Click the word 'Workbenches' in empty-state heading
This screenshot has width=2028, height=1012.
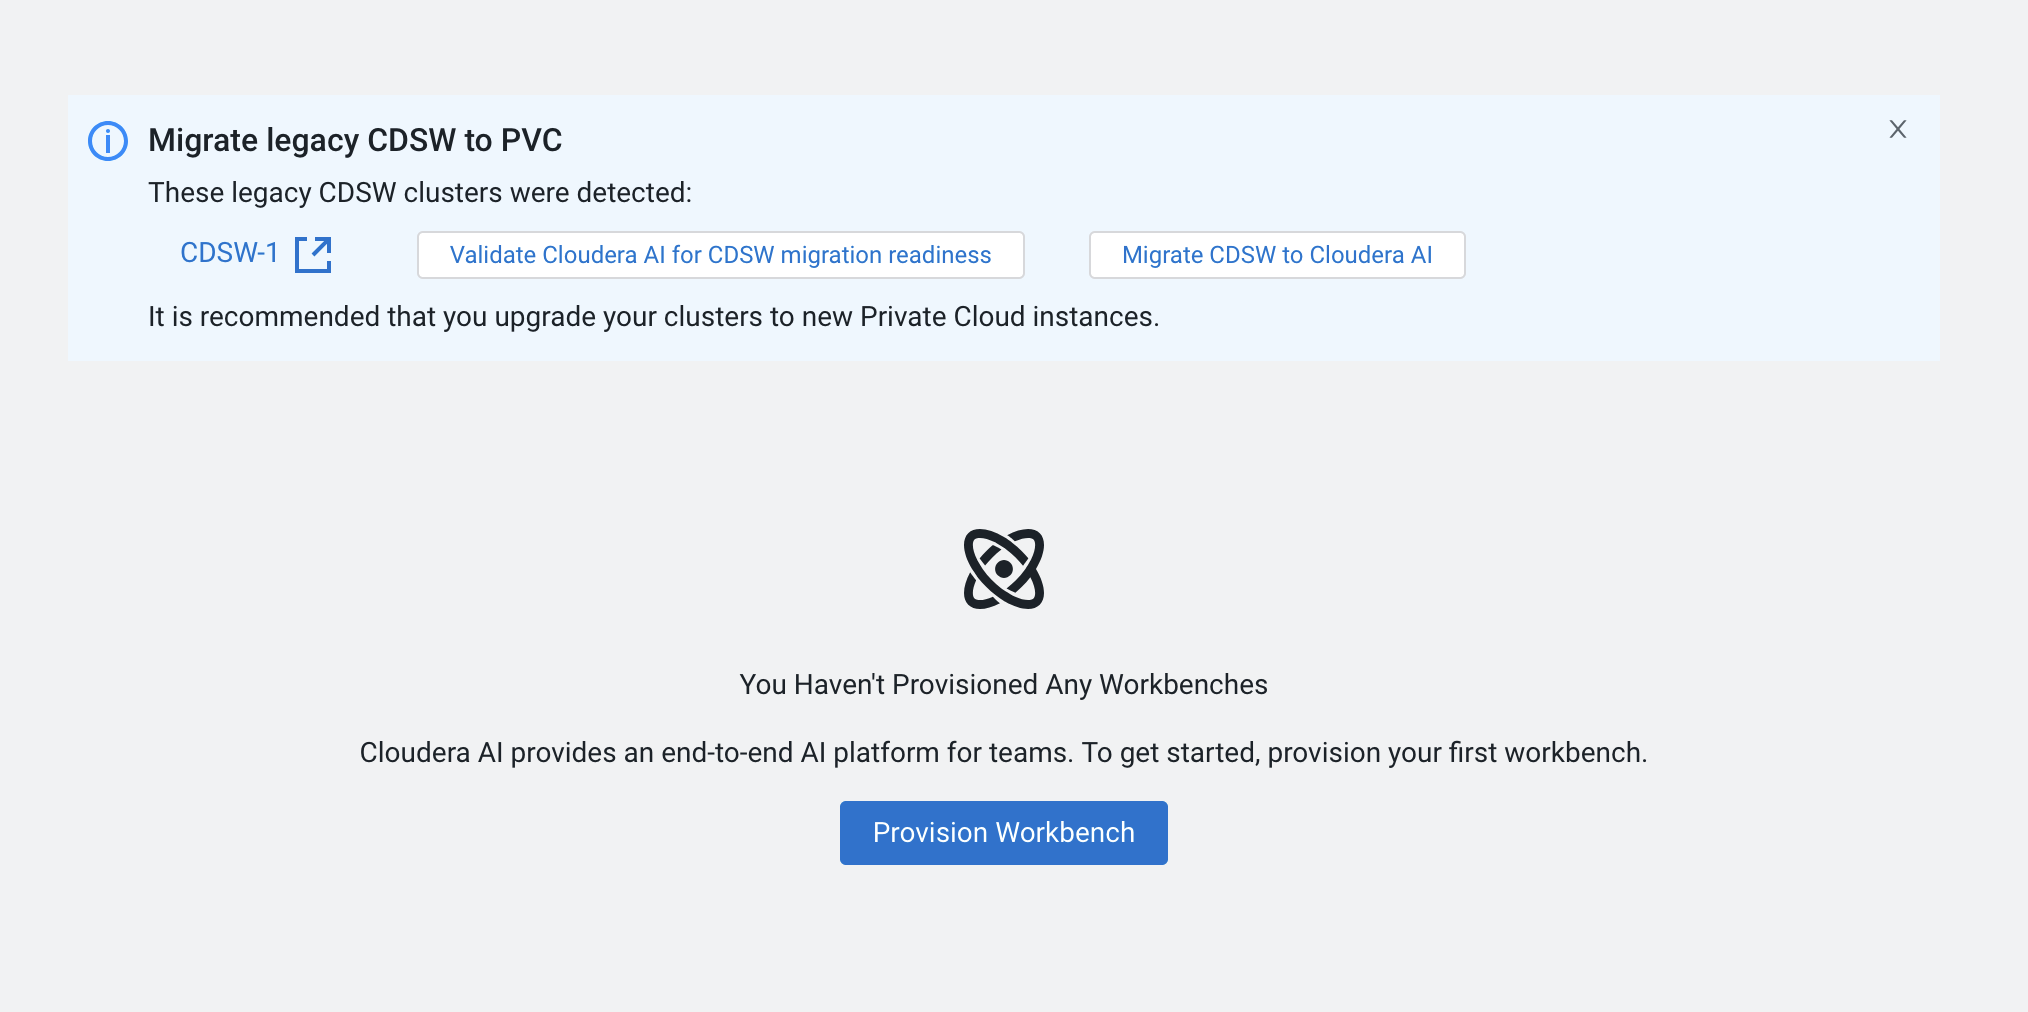tap(1183, 685)
